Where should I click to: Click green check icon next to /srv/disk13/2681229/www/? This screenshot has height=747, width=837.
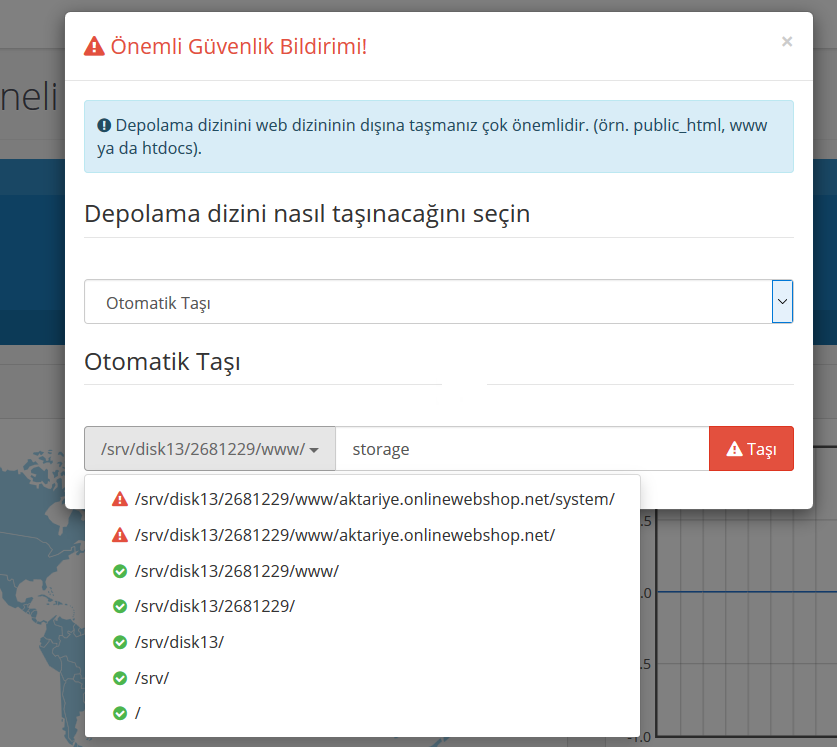[x=120, y=571]
